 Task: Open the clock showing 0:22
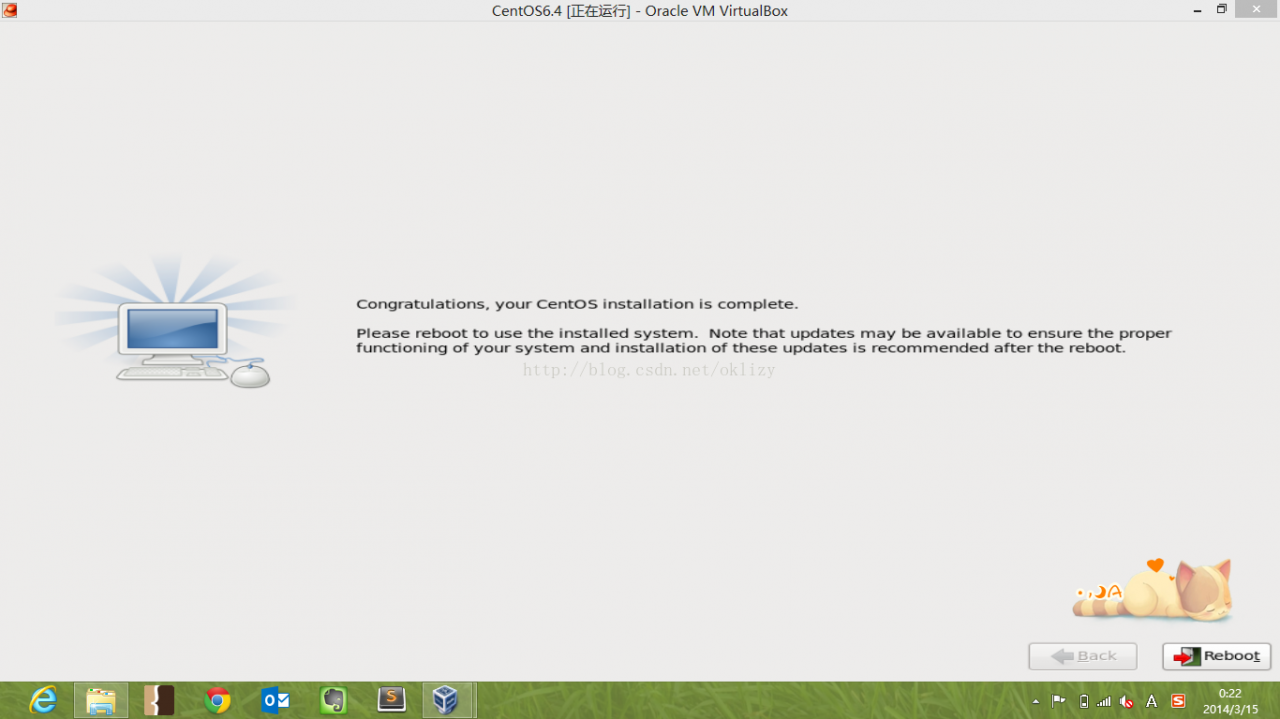click(x=1230, y=701)
